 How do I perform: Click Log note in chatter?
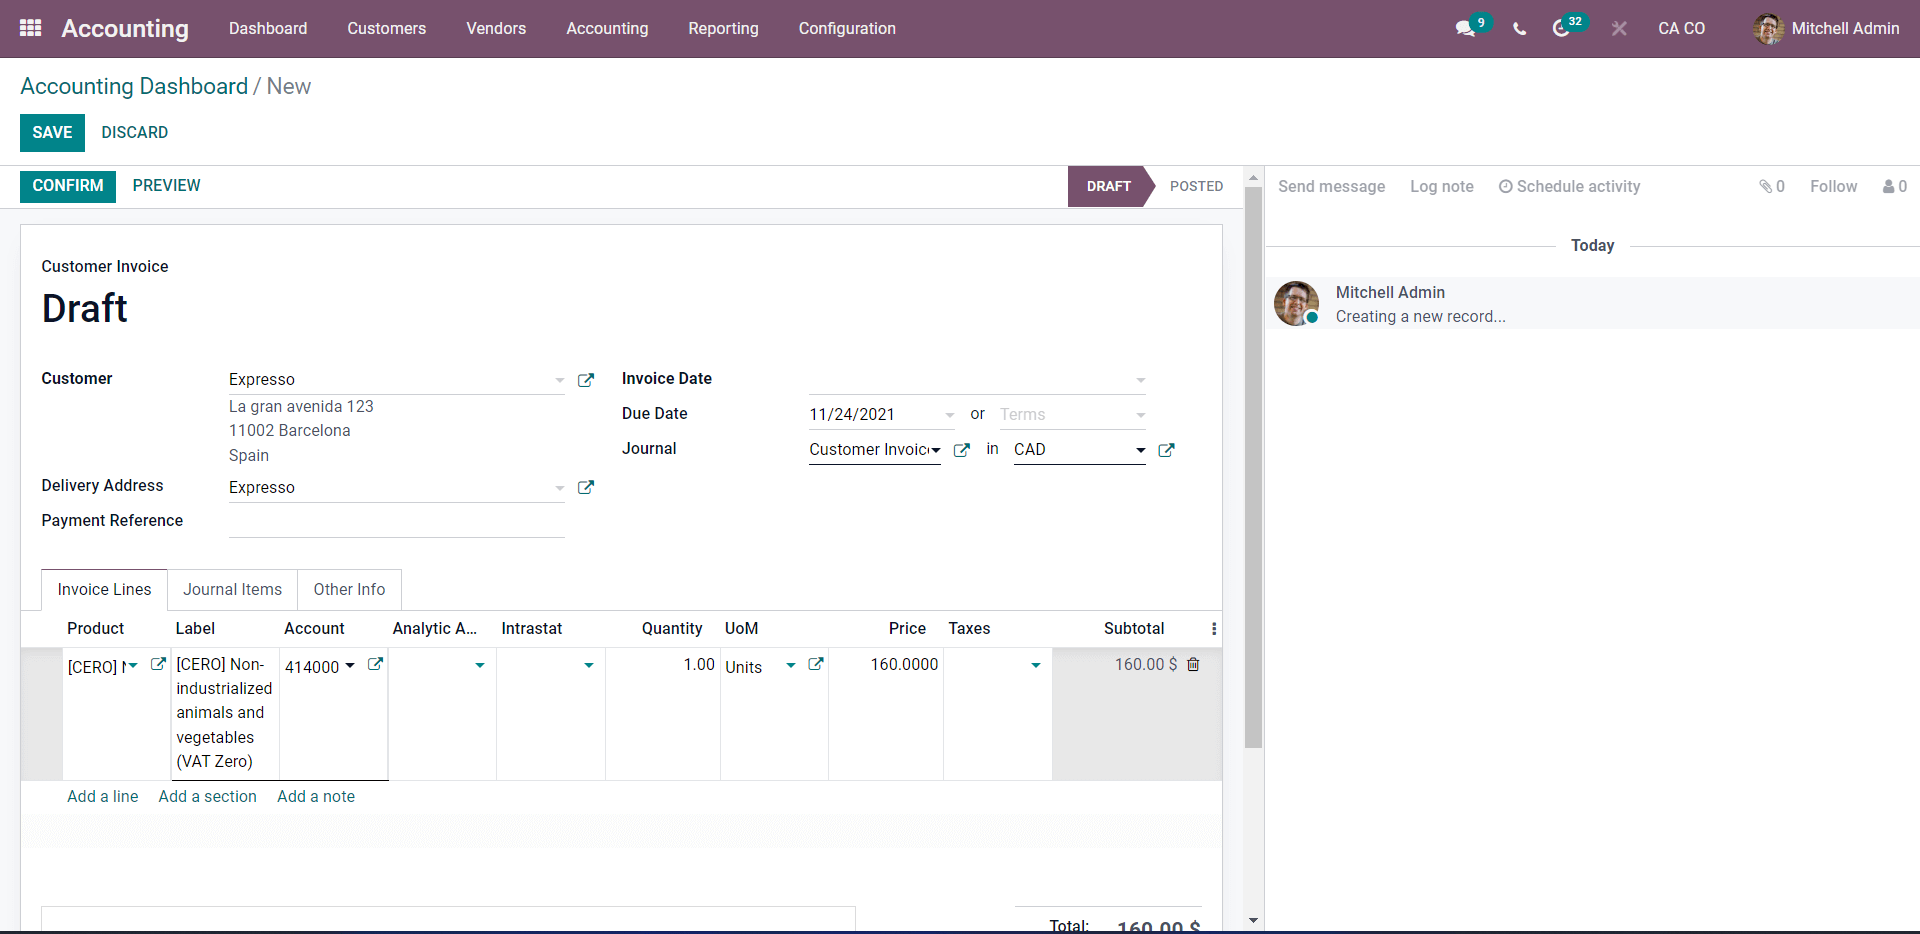tap(1442, 186)
